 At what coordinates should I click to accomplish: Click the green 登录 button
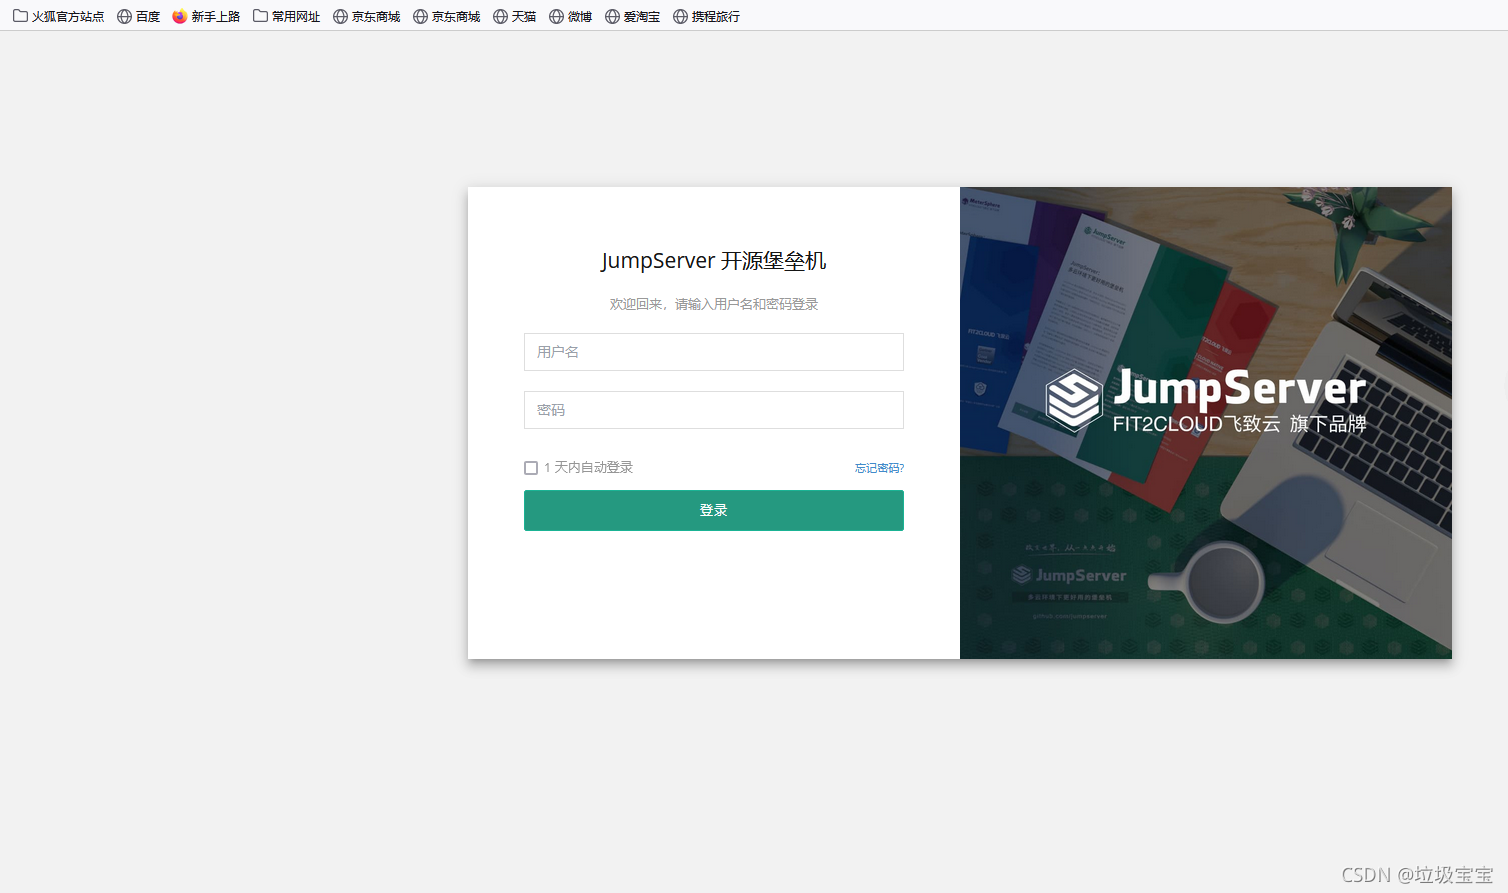click(713, 510)
